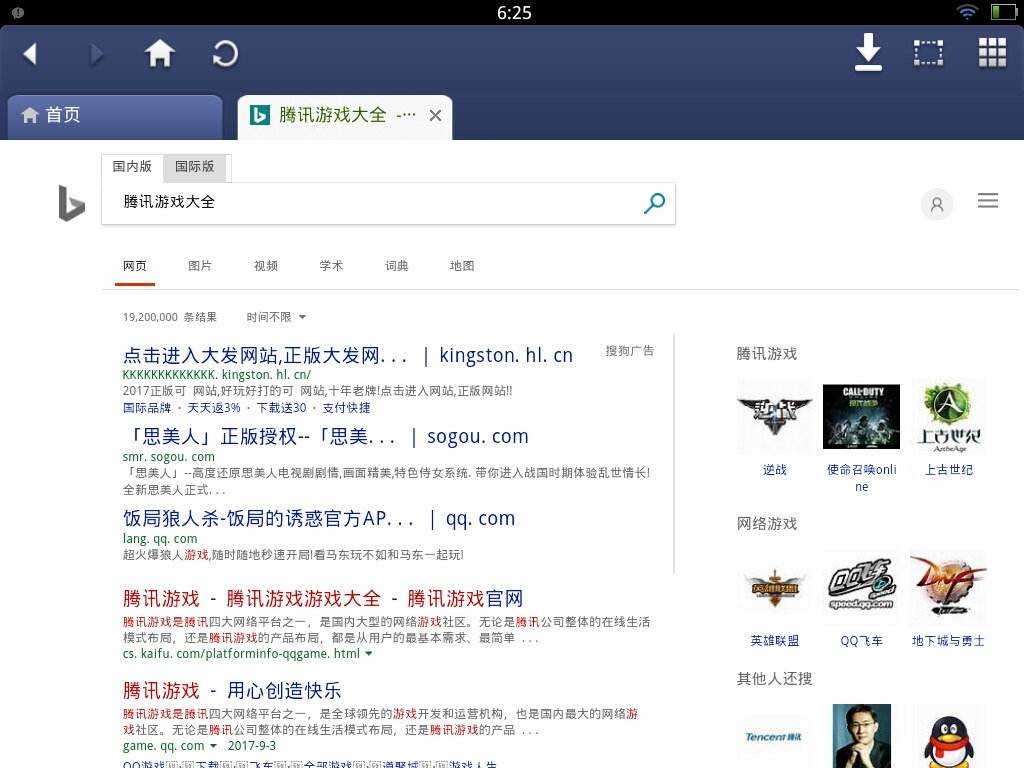Open the downloads icon in the toolbar
Viewport: 1024px width, 768px height.
pos(868,52)
